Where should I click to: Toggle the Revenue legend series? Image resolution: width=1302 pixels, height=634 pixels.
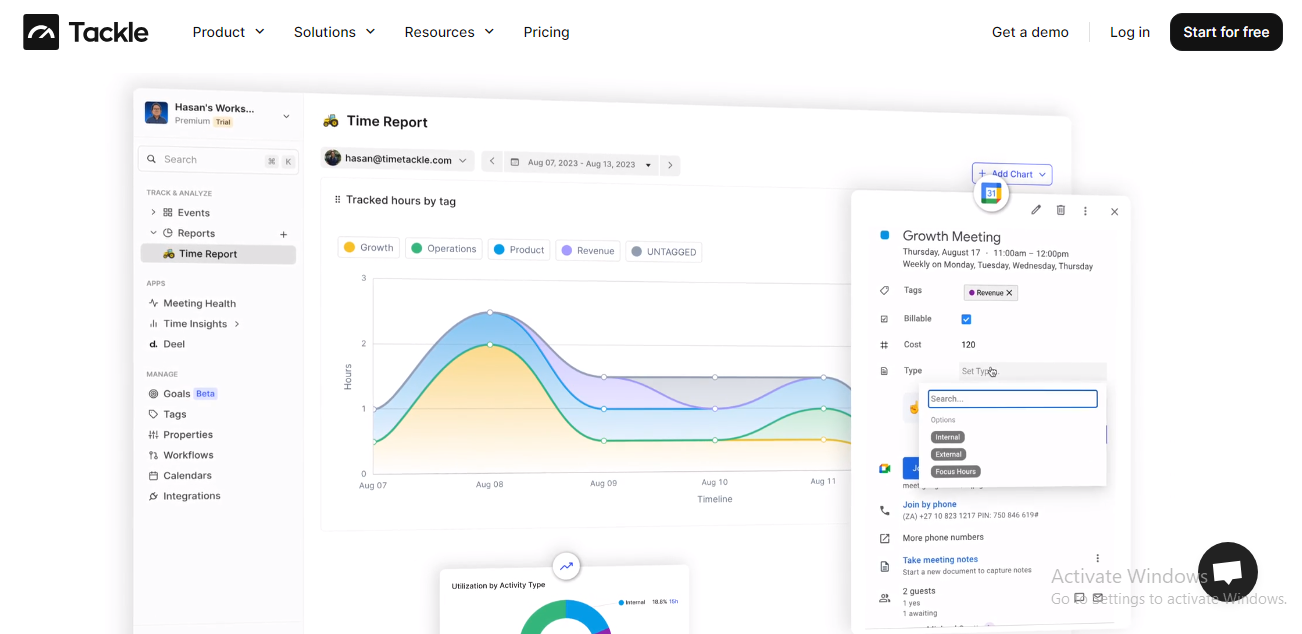coord(588,250)
